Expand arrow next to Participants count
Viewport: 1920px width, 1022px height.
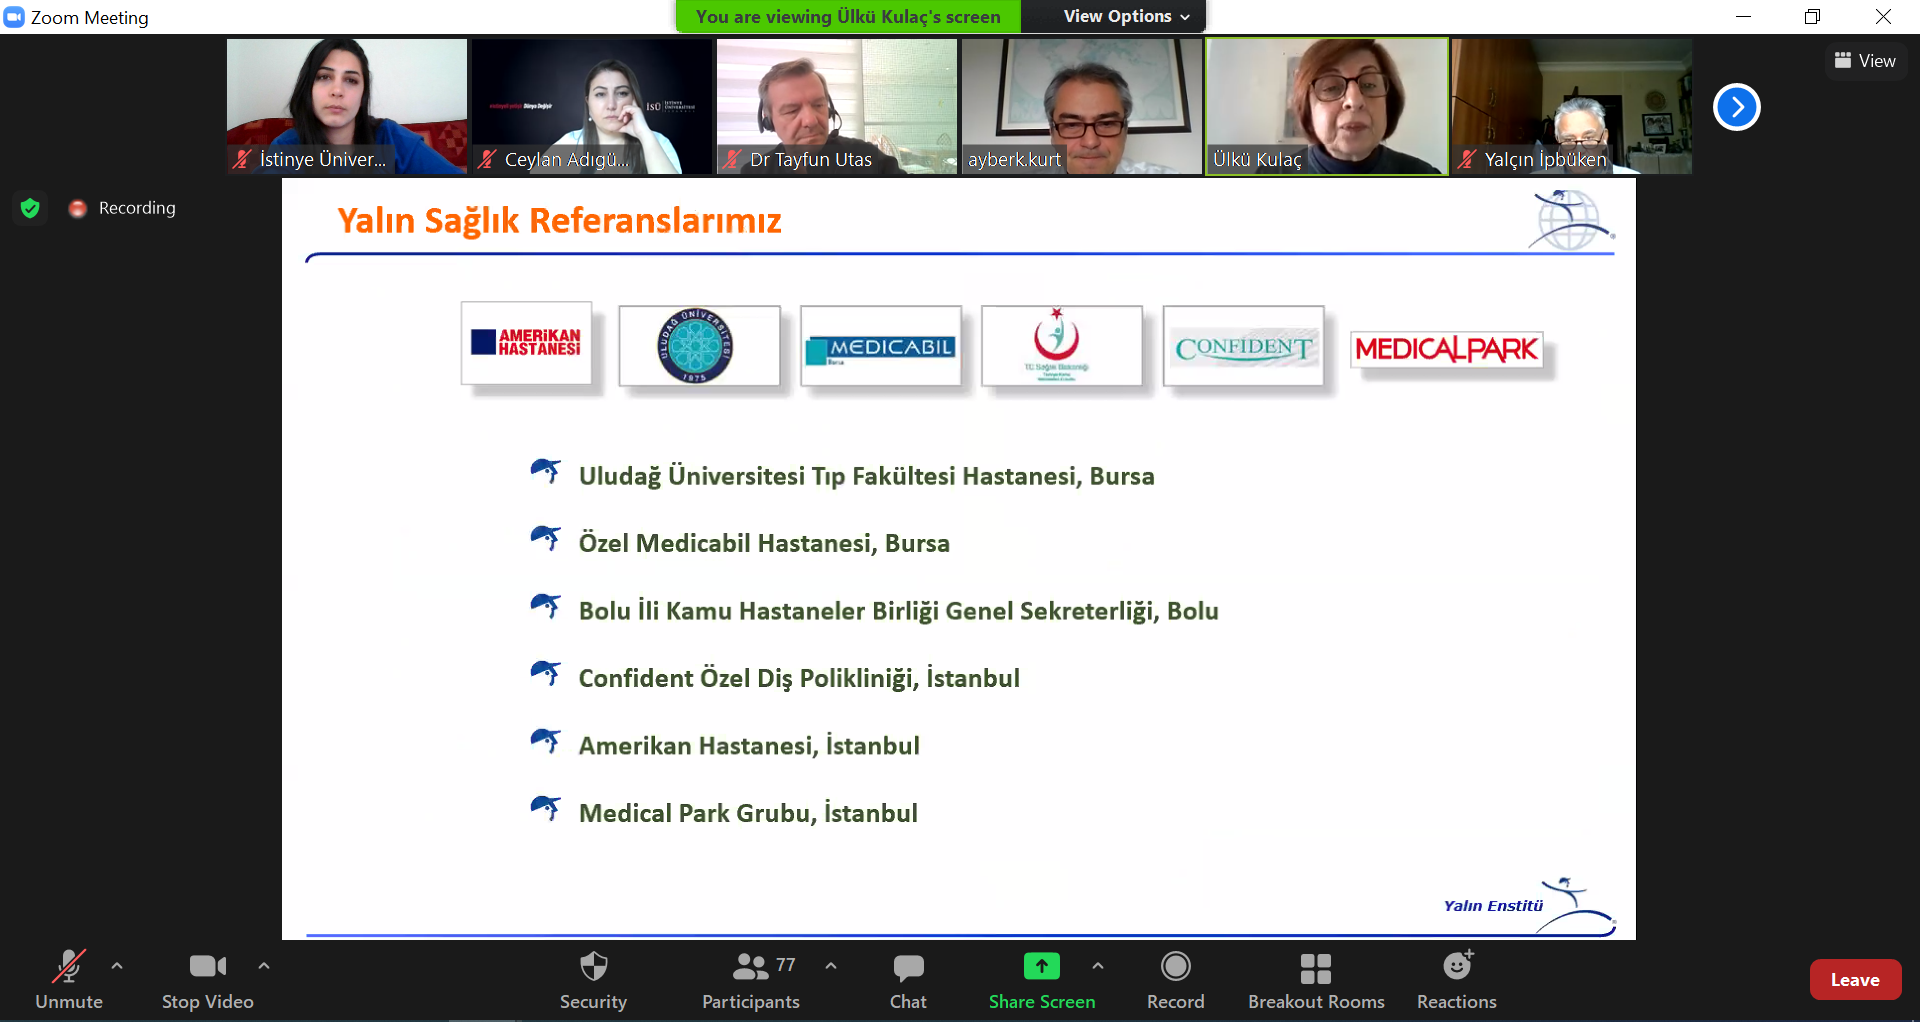tap(831, 966)
